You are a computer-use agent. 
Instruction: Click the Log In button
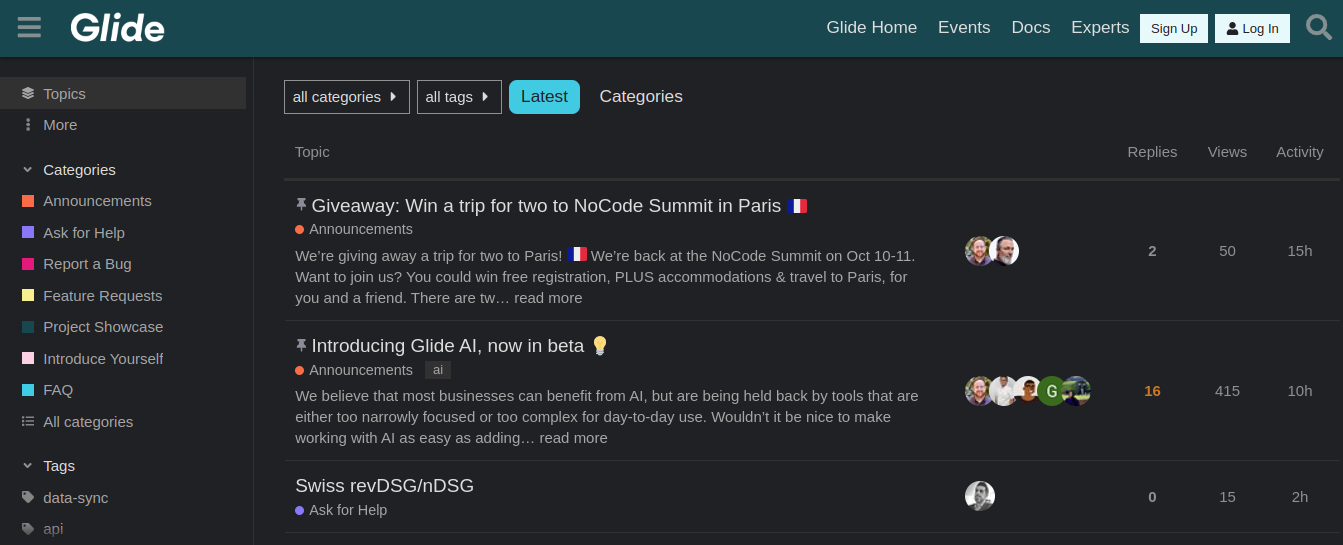[1252, 28]
